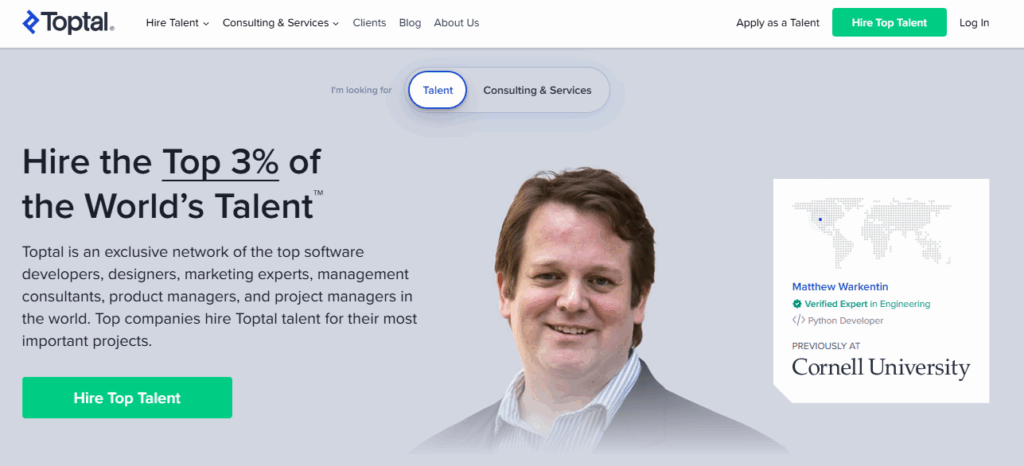
Task: Click the underlined Top 3% headline link
Action: (221, 162)
